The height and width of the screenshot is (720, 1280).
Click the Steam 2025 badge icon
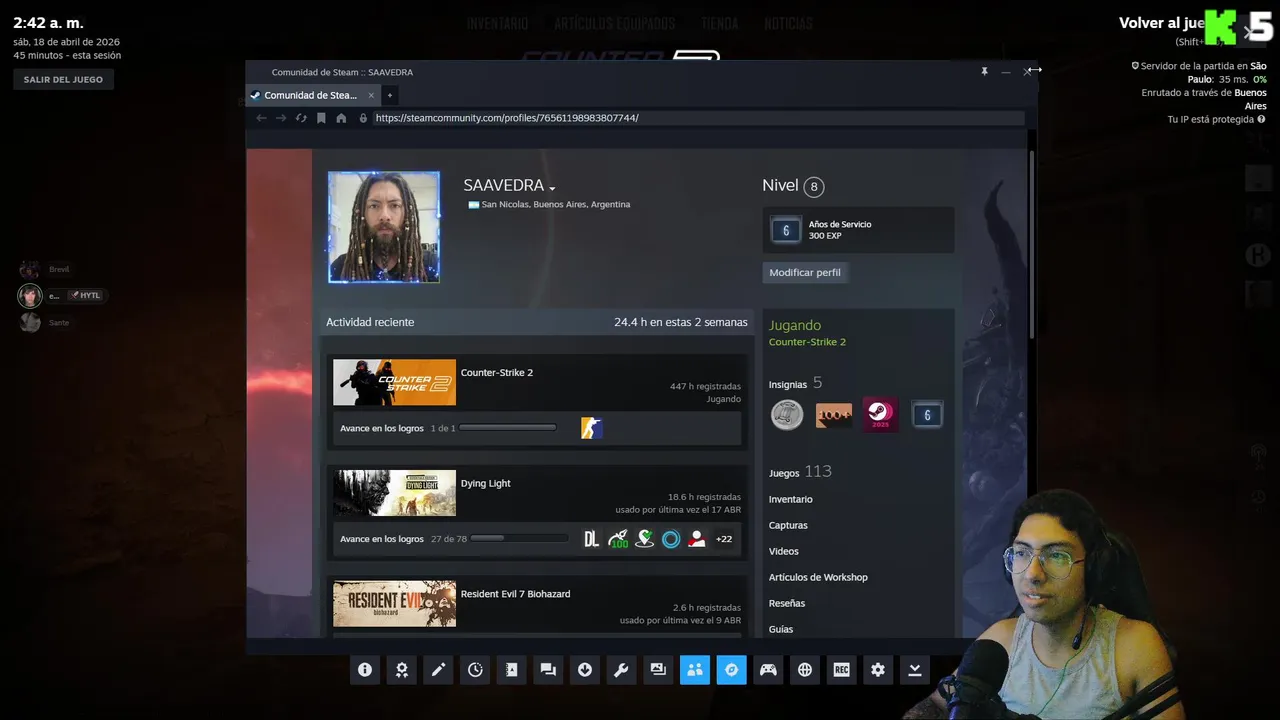coord(880,414)
